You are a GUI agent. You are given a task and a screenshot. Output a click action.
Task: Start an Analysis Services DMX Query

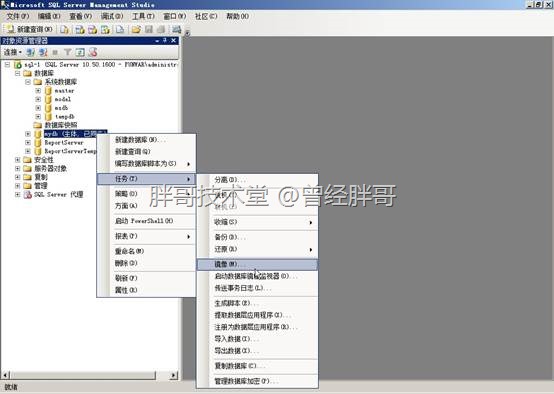93,29
